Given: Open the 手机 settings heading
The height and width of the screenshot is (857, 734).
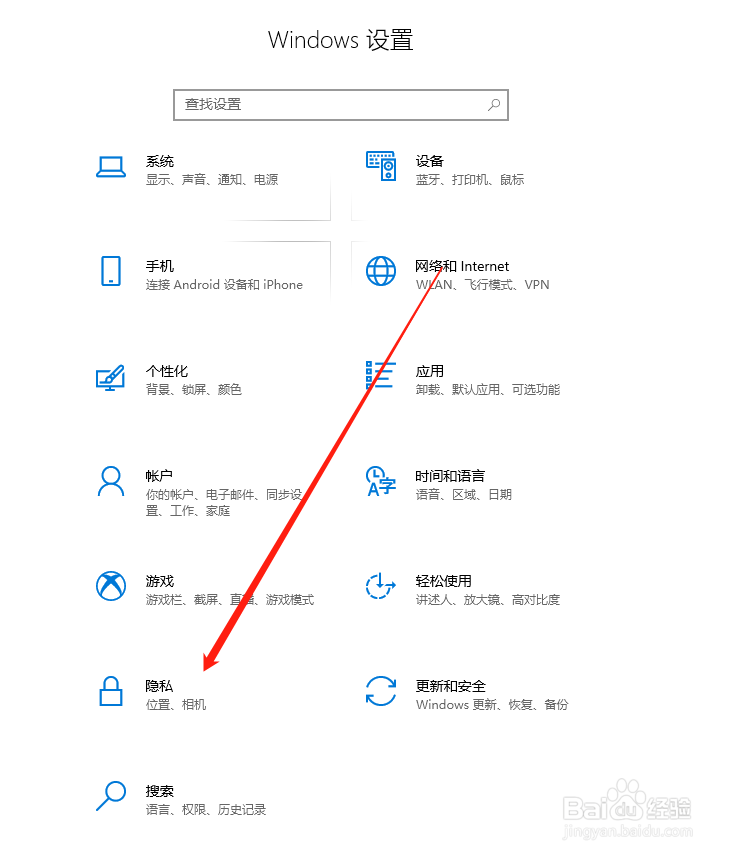Looking at the screenshot, I should pos(160,266).
